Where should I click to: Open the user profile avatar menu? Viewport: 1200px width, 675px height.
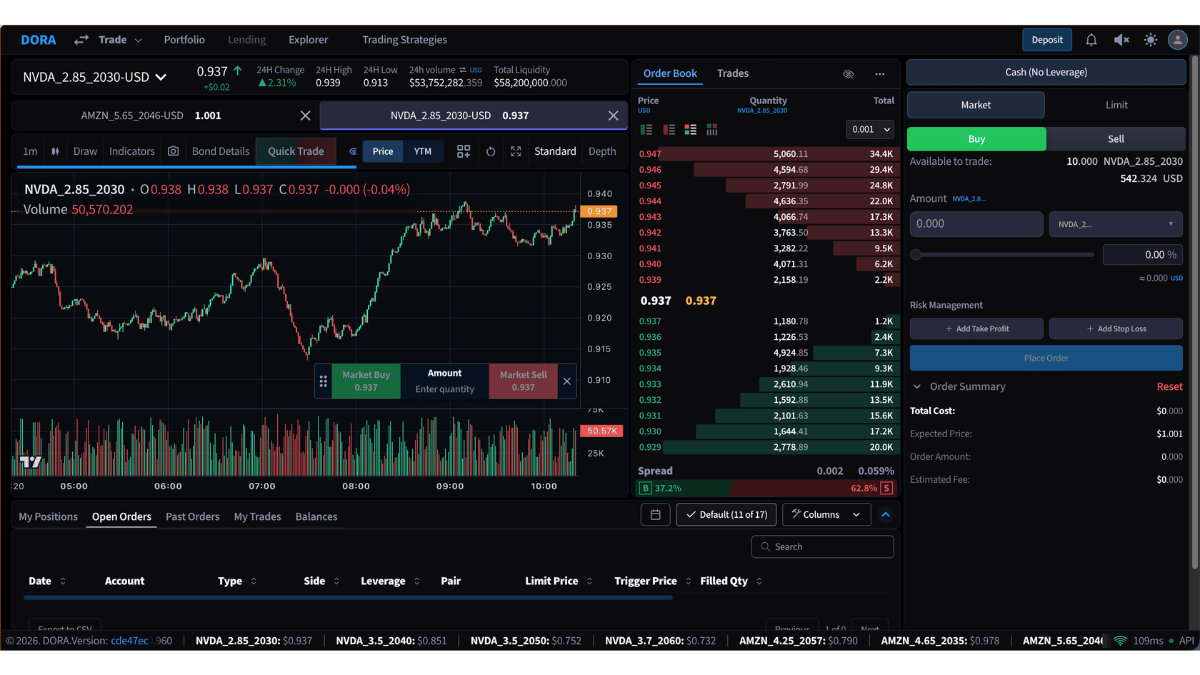click(x=1178, y=40)
